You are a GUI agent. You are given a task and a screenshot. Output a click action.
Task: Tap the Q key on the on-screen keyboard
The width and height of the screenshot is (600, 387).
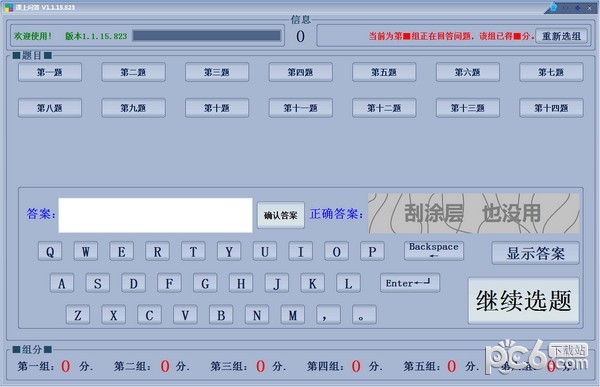point(50,251)
